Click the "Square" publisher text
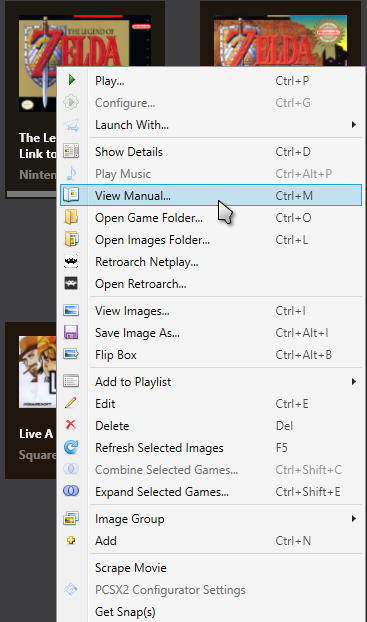 37,455
